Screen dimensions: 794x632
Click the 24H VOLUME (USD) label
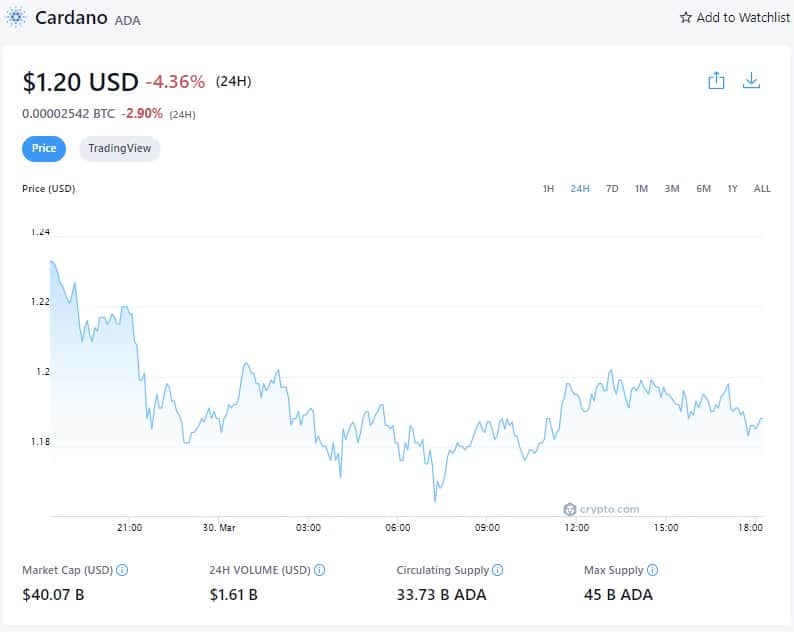[x=260, y=570]
